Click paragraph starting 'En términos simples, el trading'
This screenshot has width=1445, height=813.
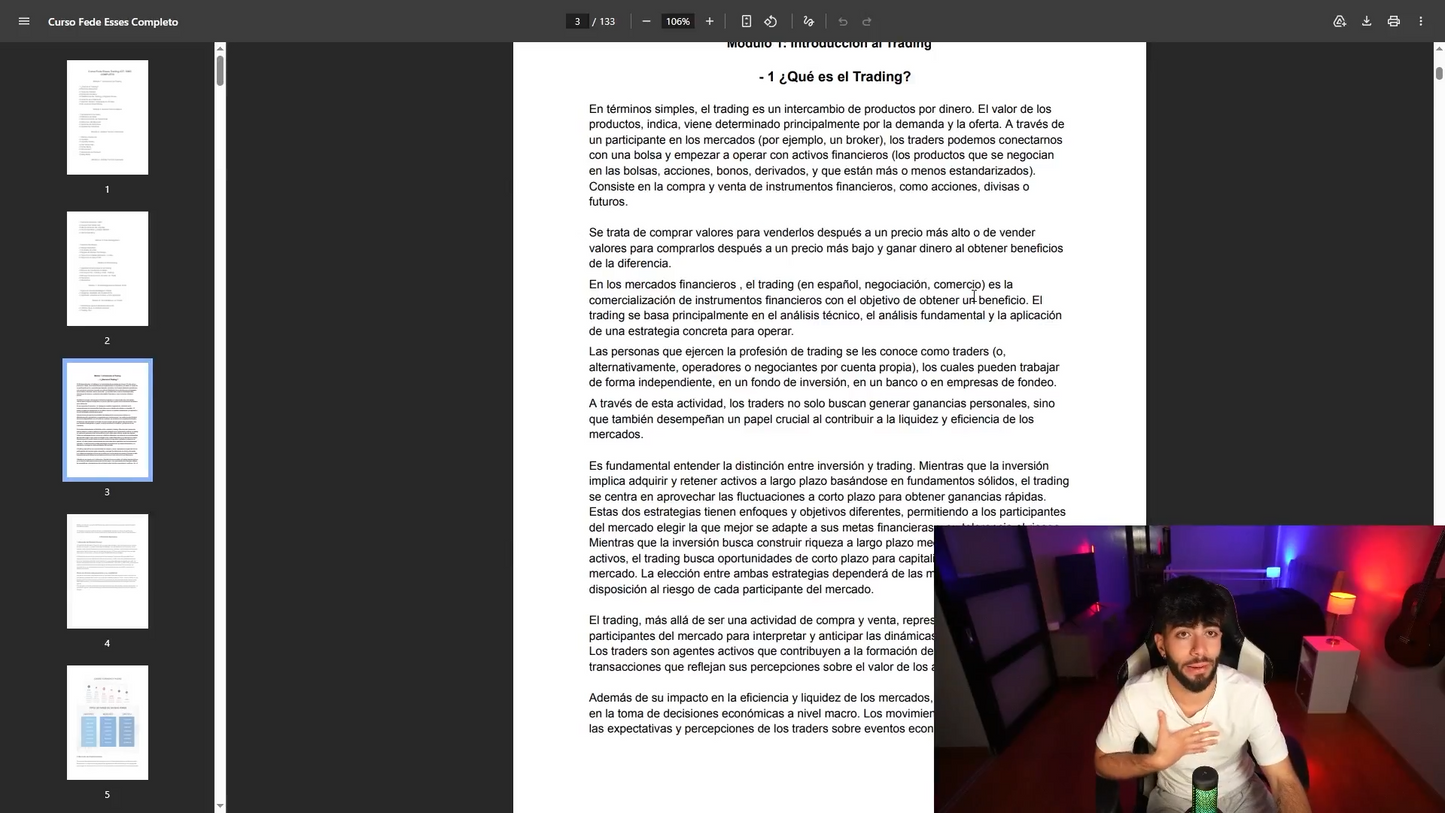(828, 155)
